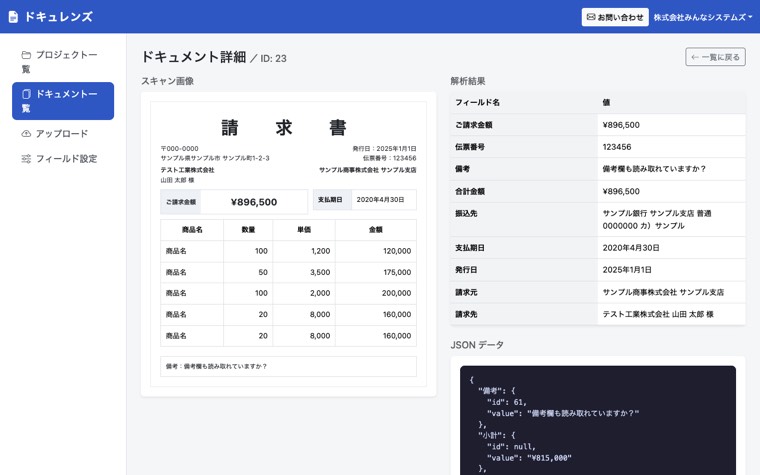Click the 伝票番号 value 123456
This screenshot has width=760, height=475.
click(x=617, y=147)
